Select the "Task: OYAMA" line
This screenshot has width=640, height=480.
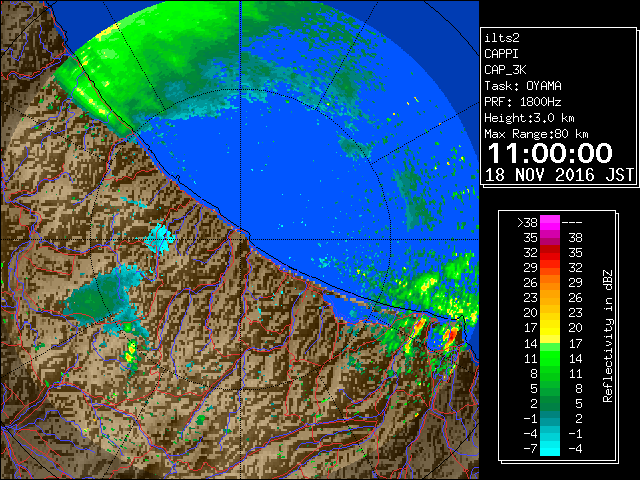point(523,86)
